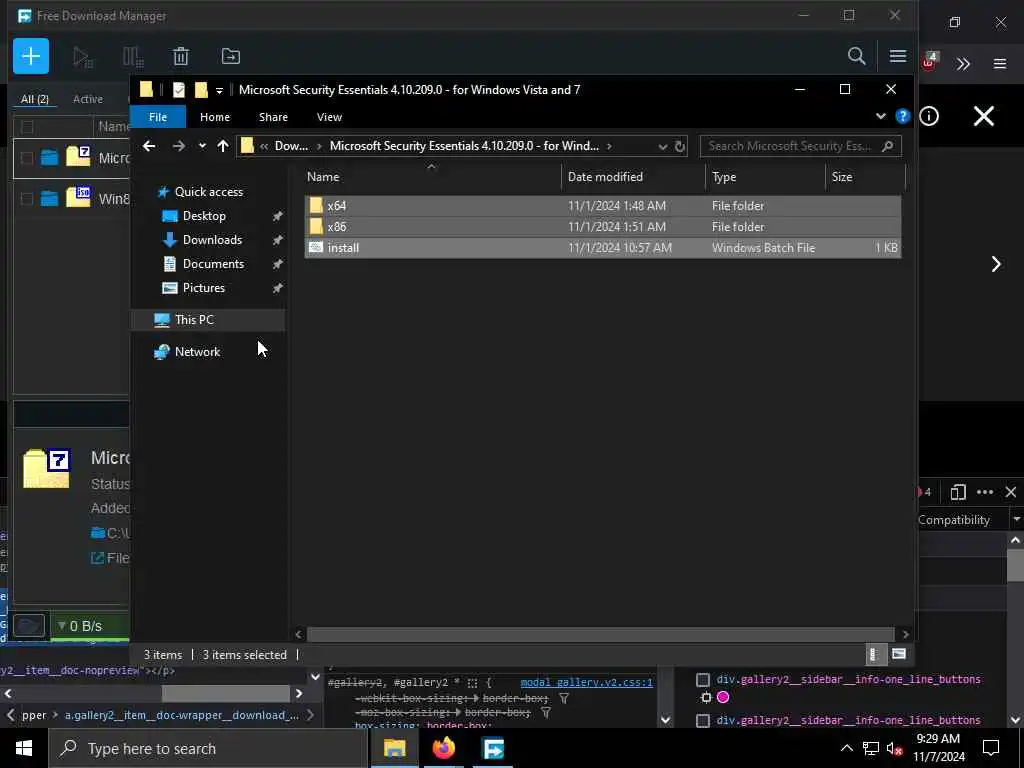Screen dimensions: 1024x768
Task: Click the move to folder icon
Action: (x=231, y=56)
